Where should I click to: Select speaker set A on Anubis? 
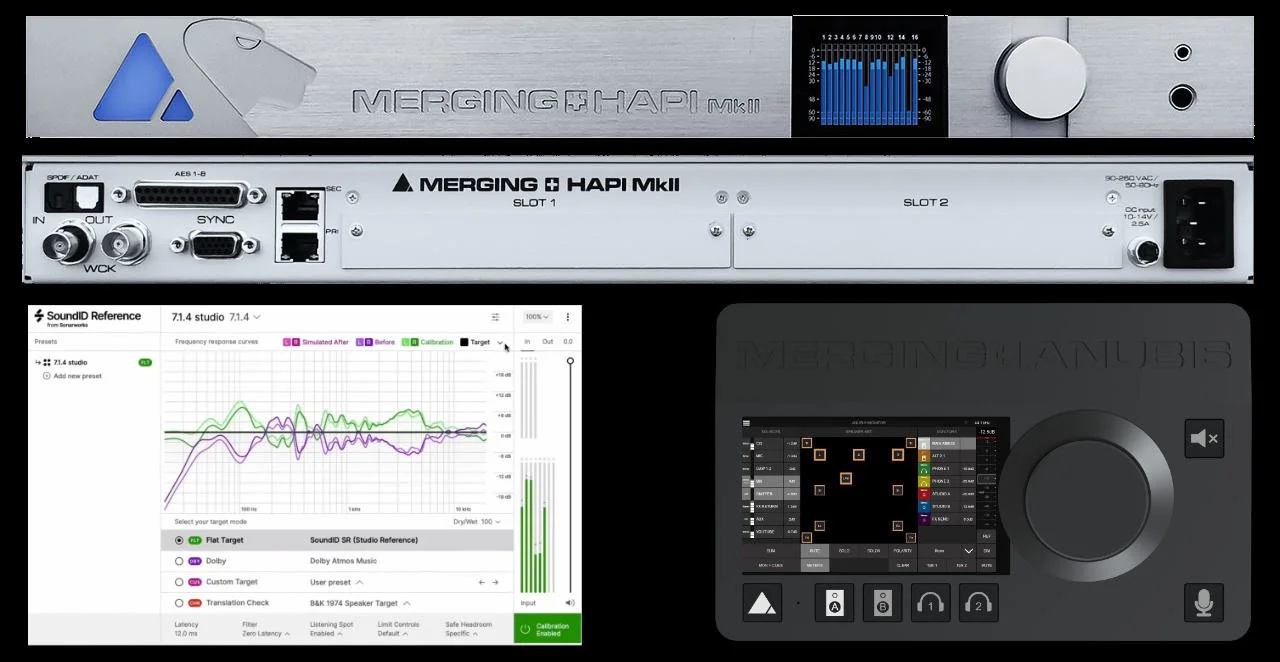pos(834,602)
